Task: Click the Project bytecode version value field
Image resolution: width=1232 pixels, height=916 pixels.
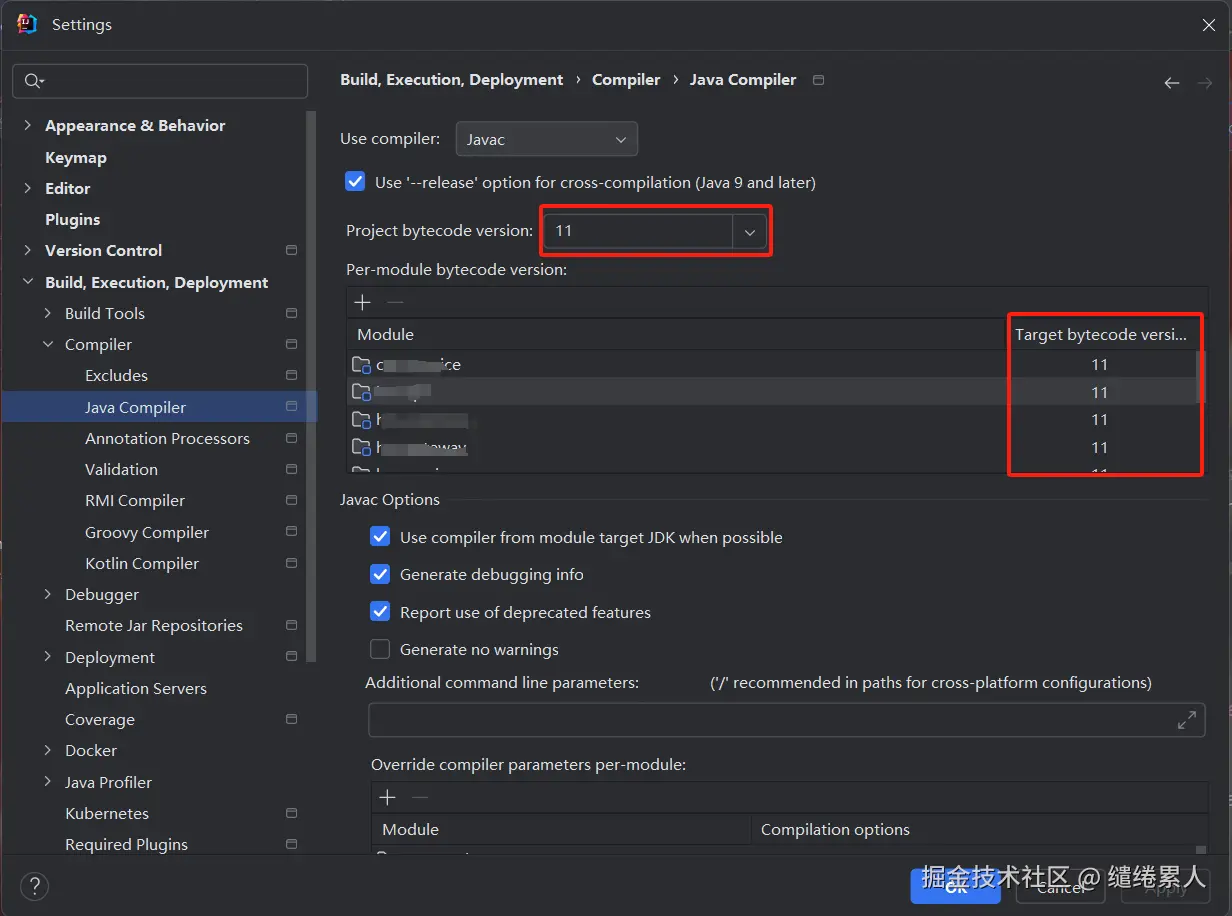Action: point(639,231)
